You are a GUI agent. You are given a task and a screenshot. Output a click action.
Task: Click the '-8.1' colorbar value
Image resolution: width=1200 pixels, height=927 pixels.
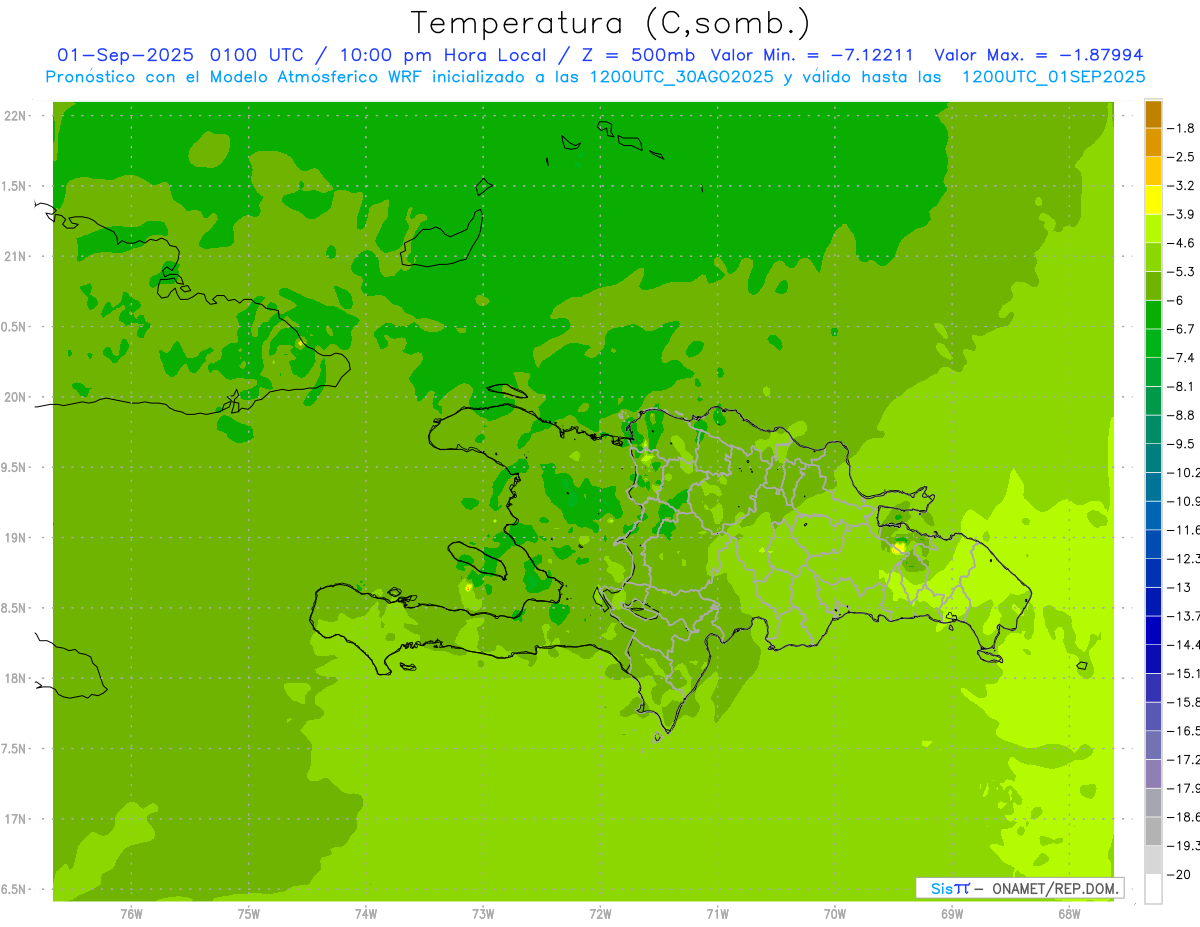click(1182, 386)
